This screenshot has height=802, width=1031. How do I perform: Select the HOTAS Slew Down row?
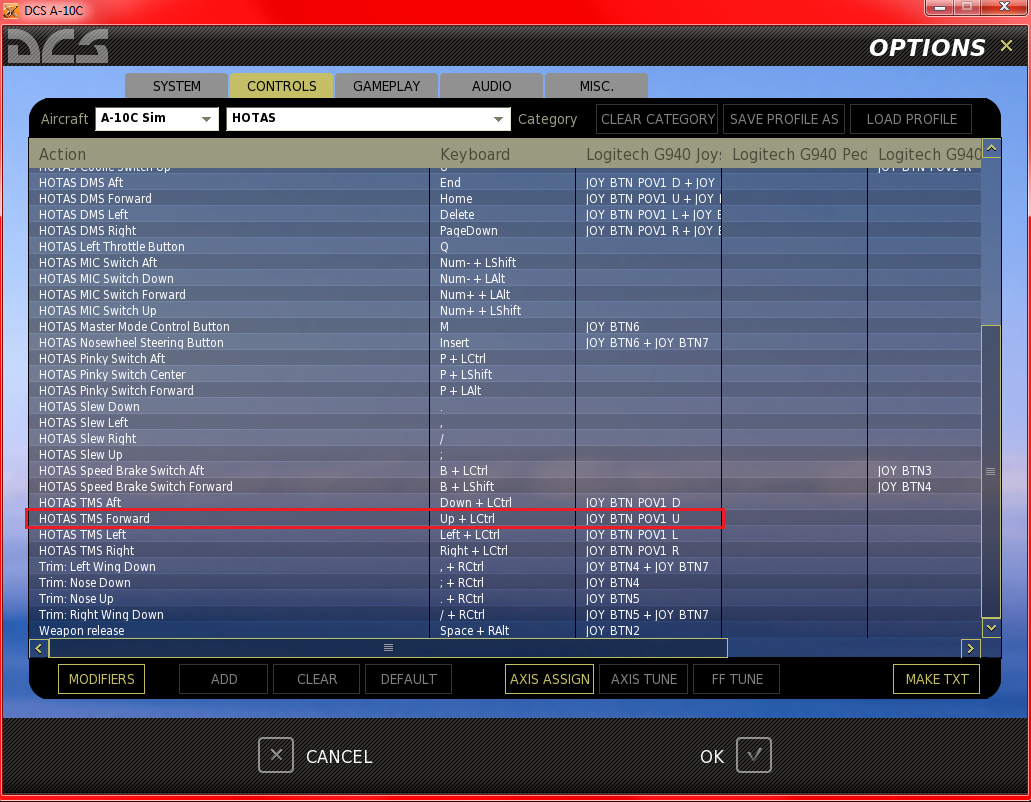coord(506,407)
